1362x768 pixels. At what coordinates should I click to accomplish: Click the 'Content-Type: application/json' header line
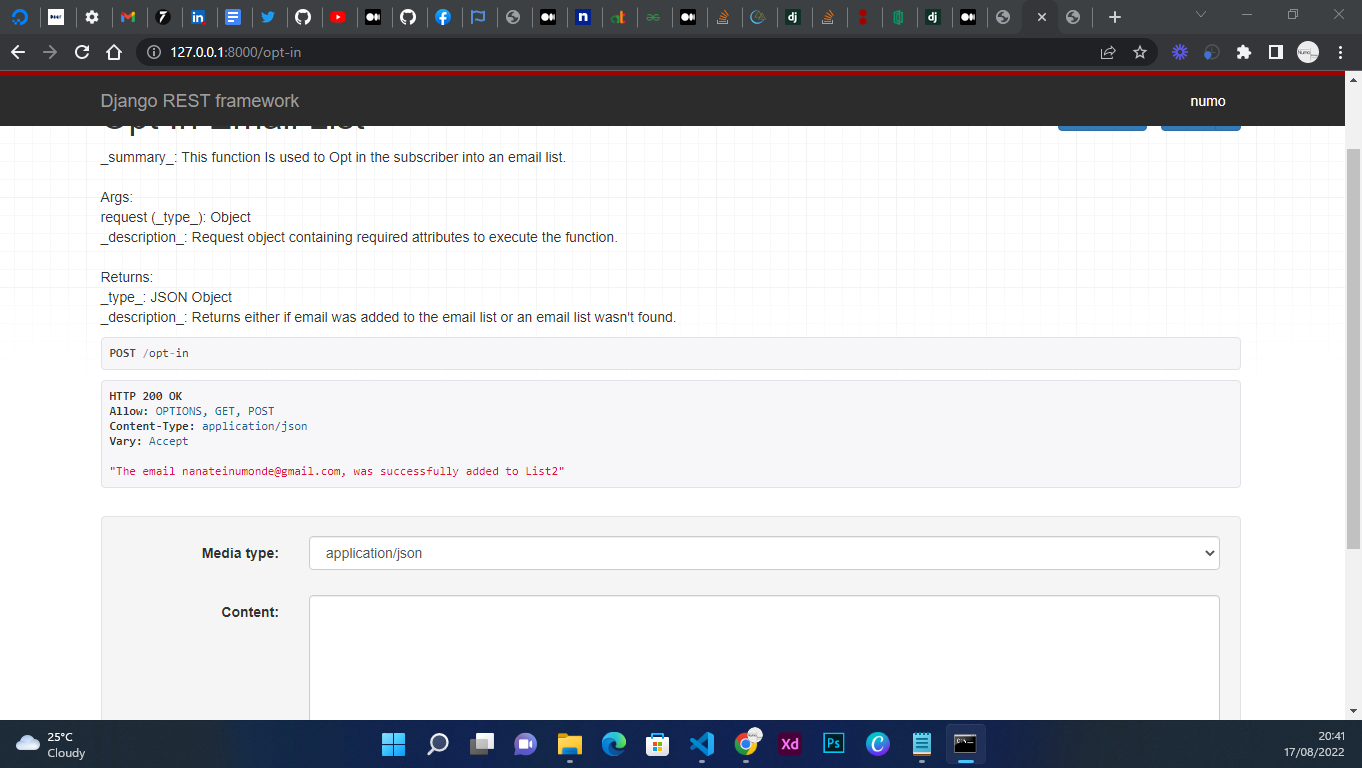[x=208, y=426]
